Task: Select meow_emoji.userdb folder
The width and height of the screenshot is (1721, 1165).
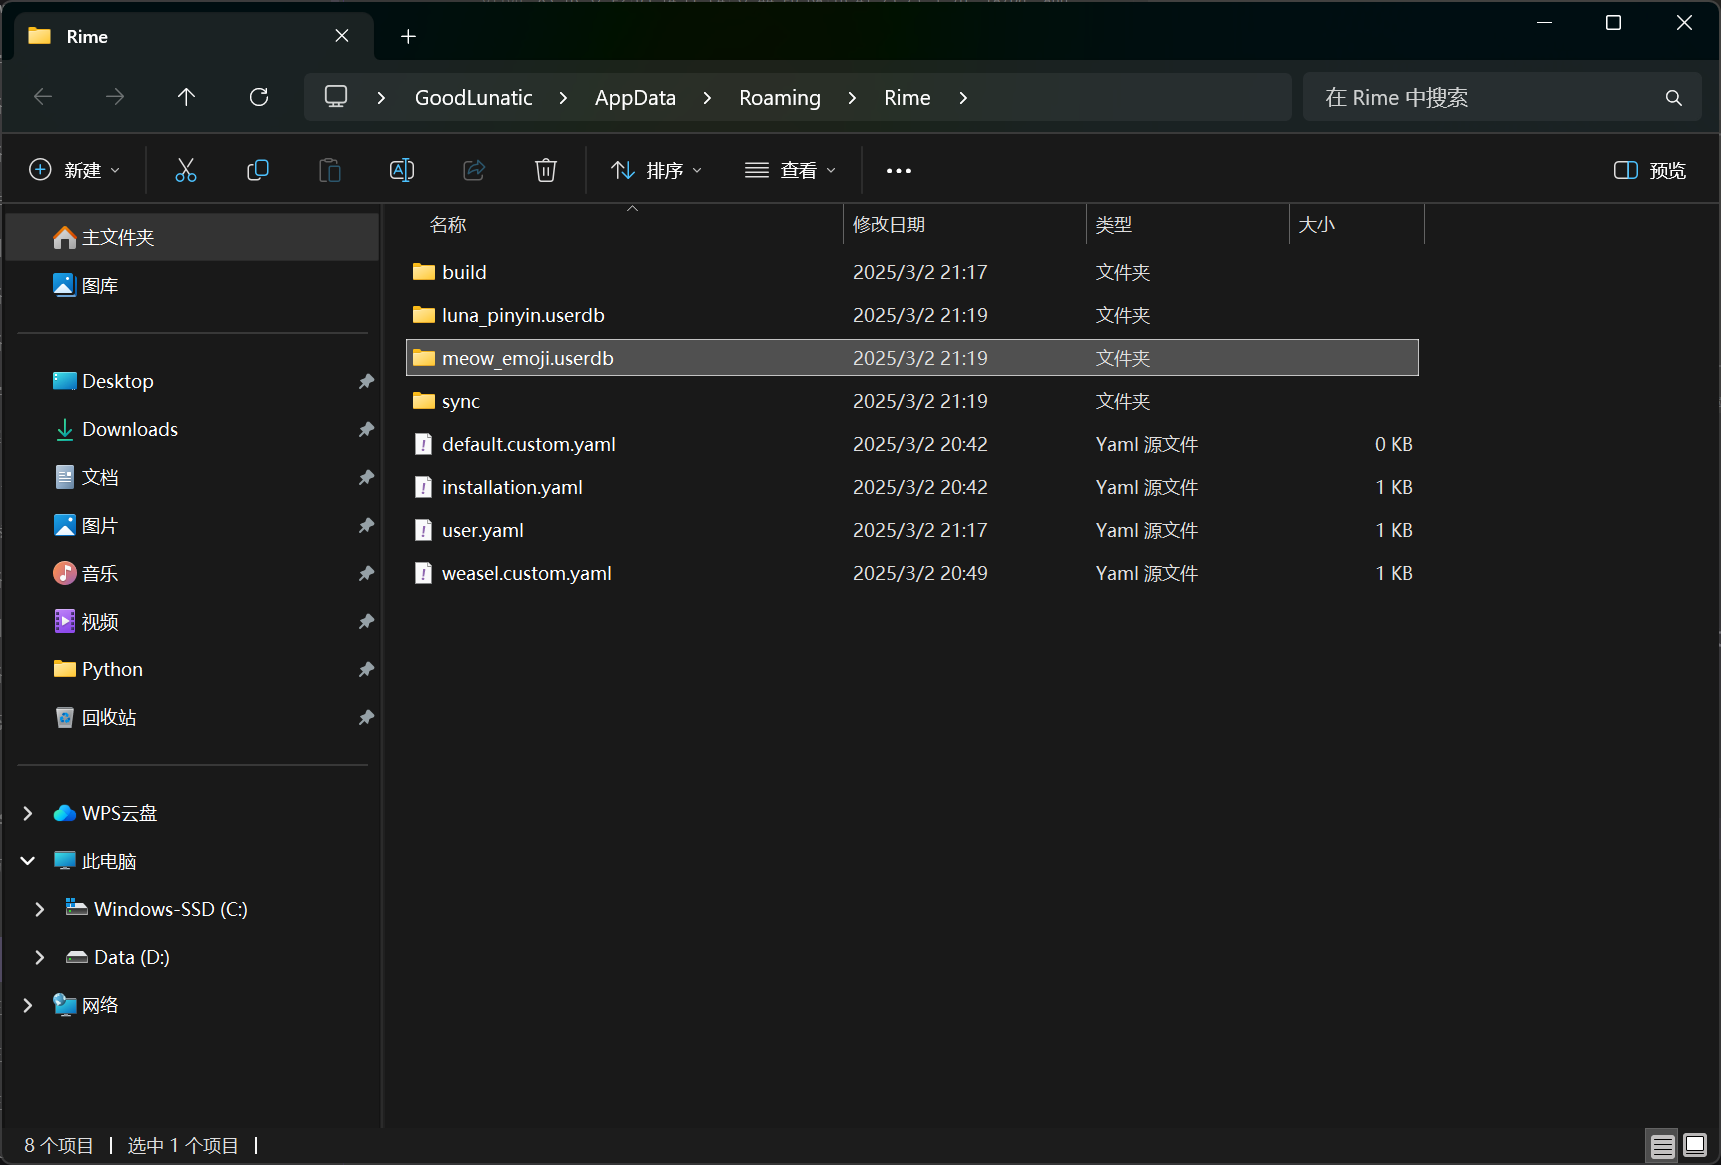Action: pyautogui.click(x=912, y=358)
